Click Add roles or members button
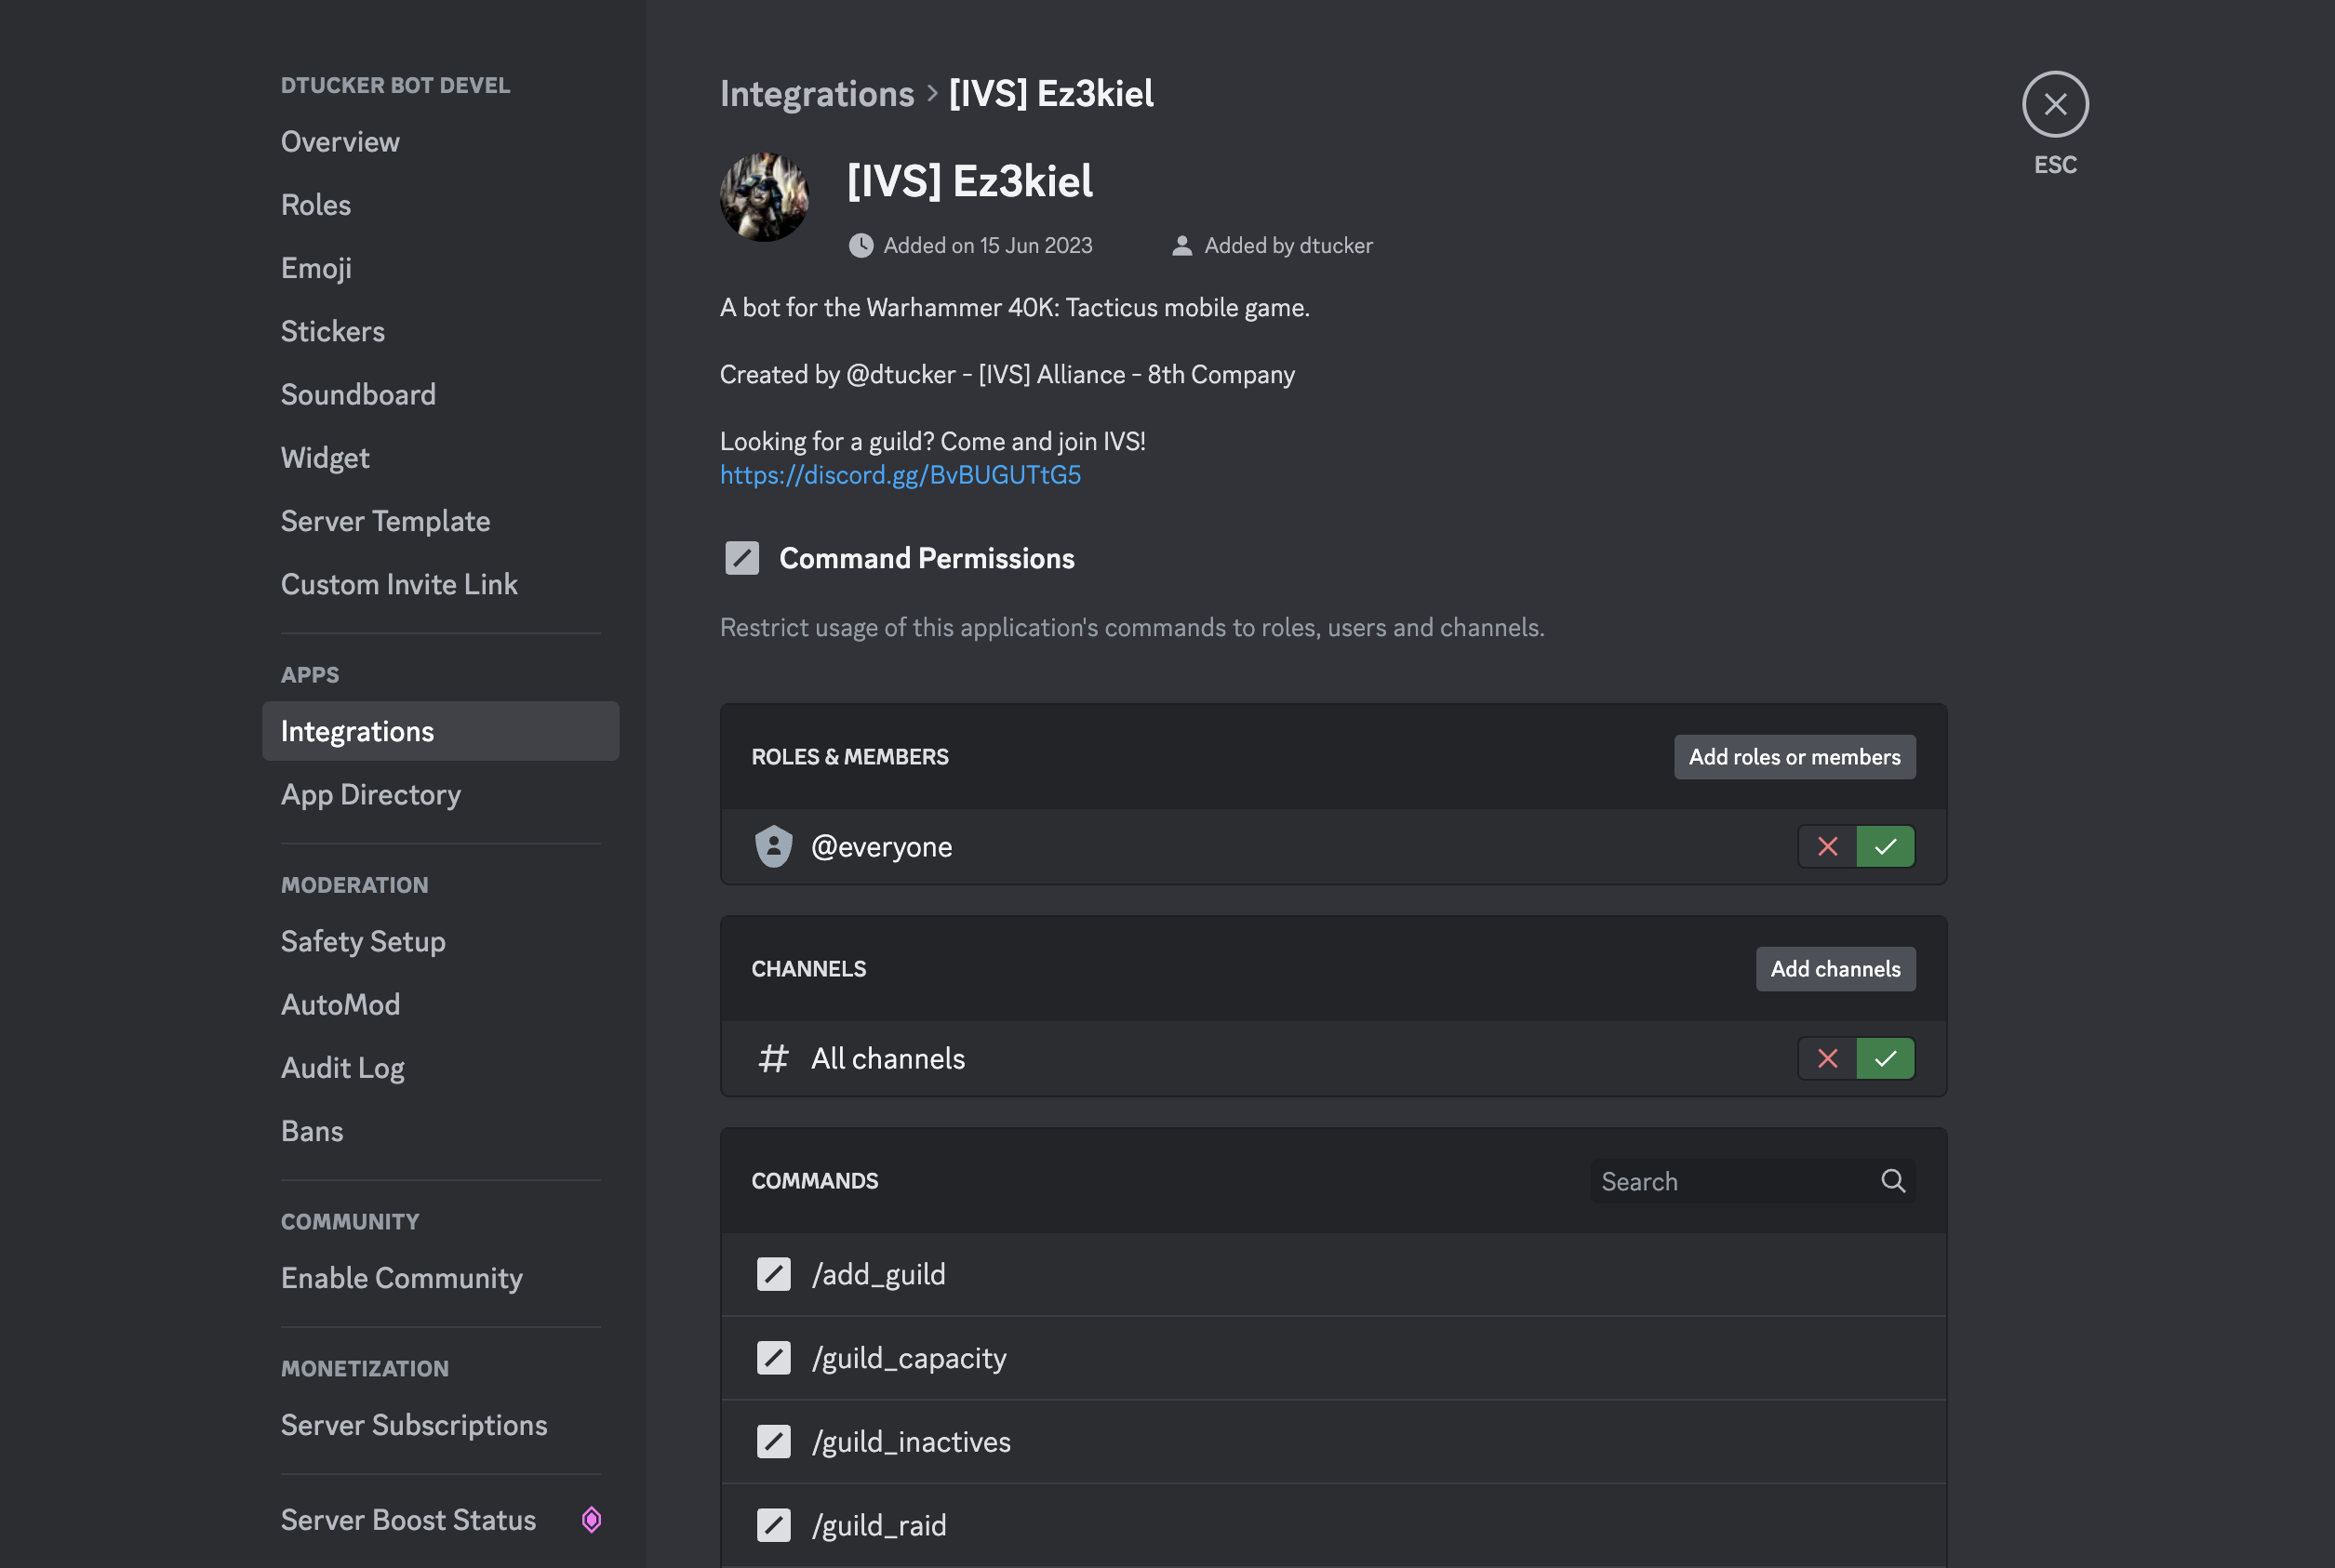 [1794, 757]
